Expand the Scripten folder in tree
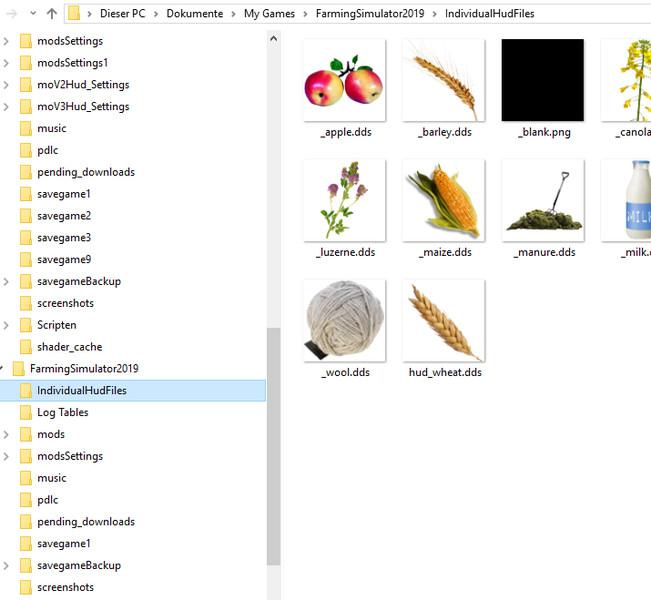This screenshot has height=600, width=651. 6,325
